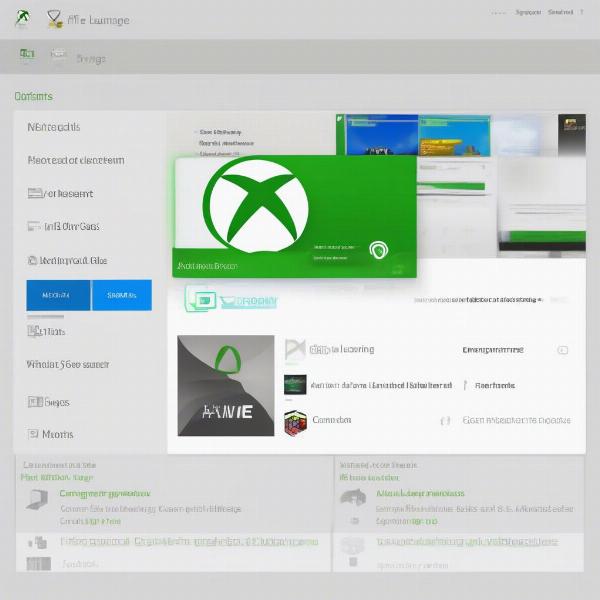Image resolution: width=600 pixels, height=600 pixels.
Task: Click the last square icon in the left sidebar
Action: coord(33,434)
